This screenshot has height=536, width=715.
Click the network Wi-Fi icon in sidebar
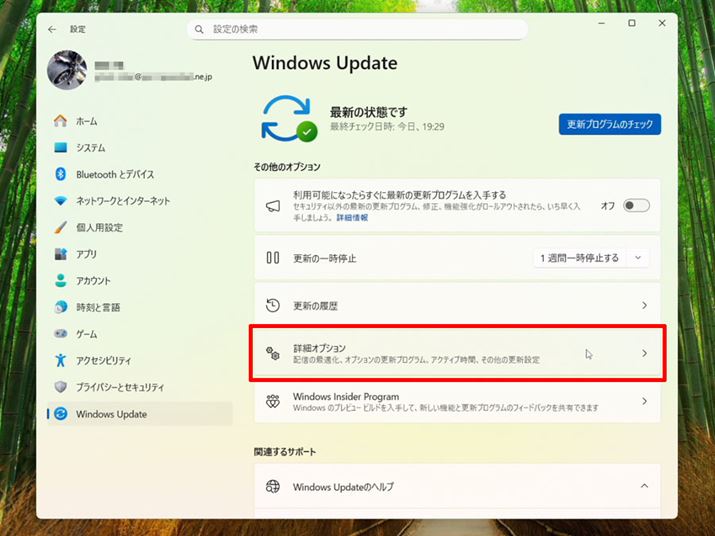coord(60,201)
